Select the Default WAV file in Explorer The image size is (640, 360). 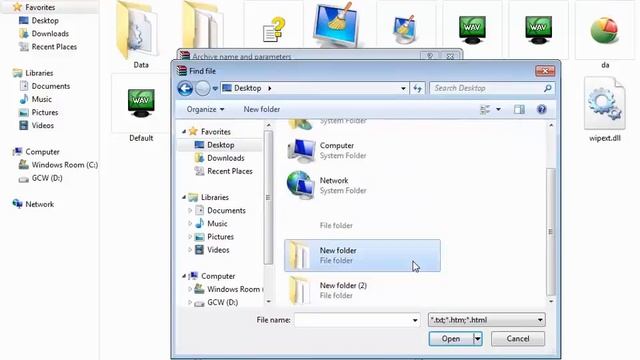point(141,109)
